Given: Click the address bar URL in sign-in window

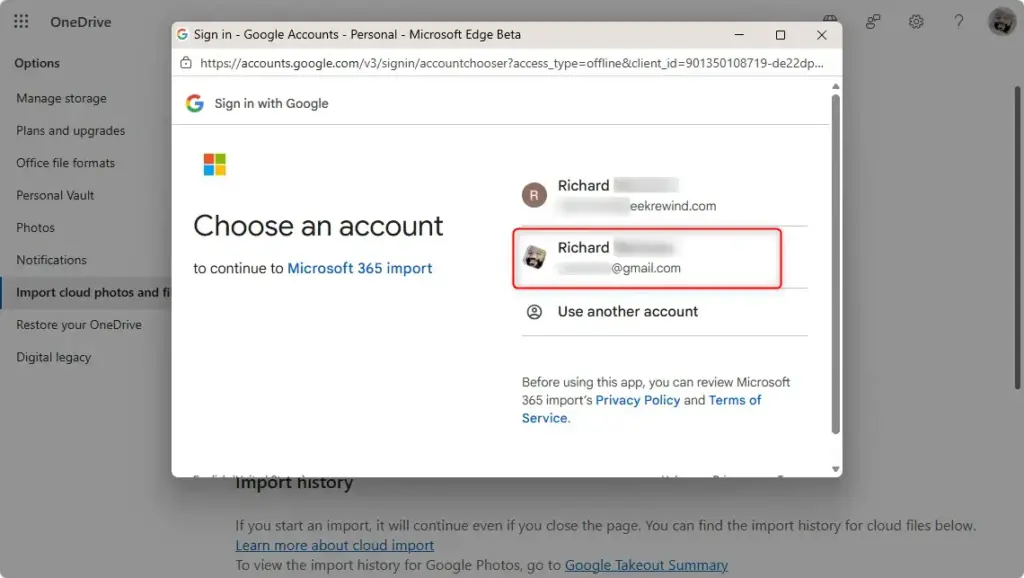Looking at the screenshot, I should [511, 63].
